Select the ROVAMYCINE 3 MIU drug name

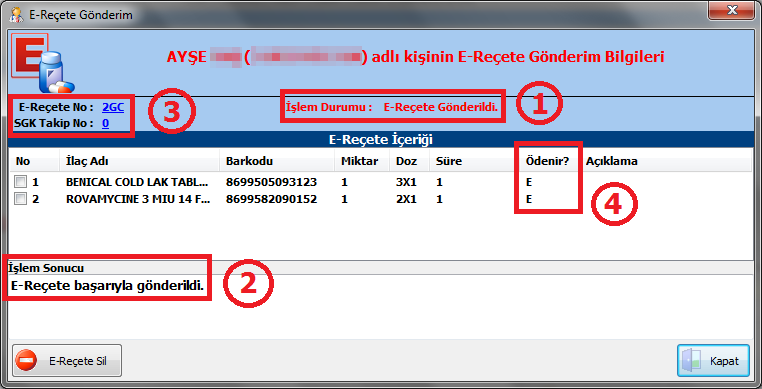(138, 199)
